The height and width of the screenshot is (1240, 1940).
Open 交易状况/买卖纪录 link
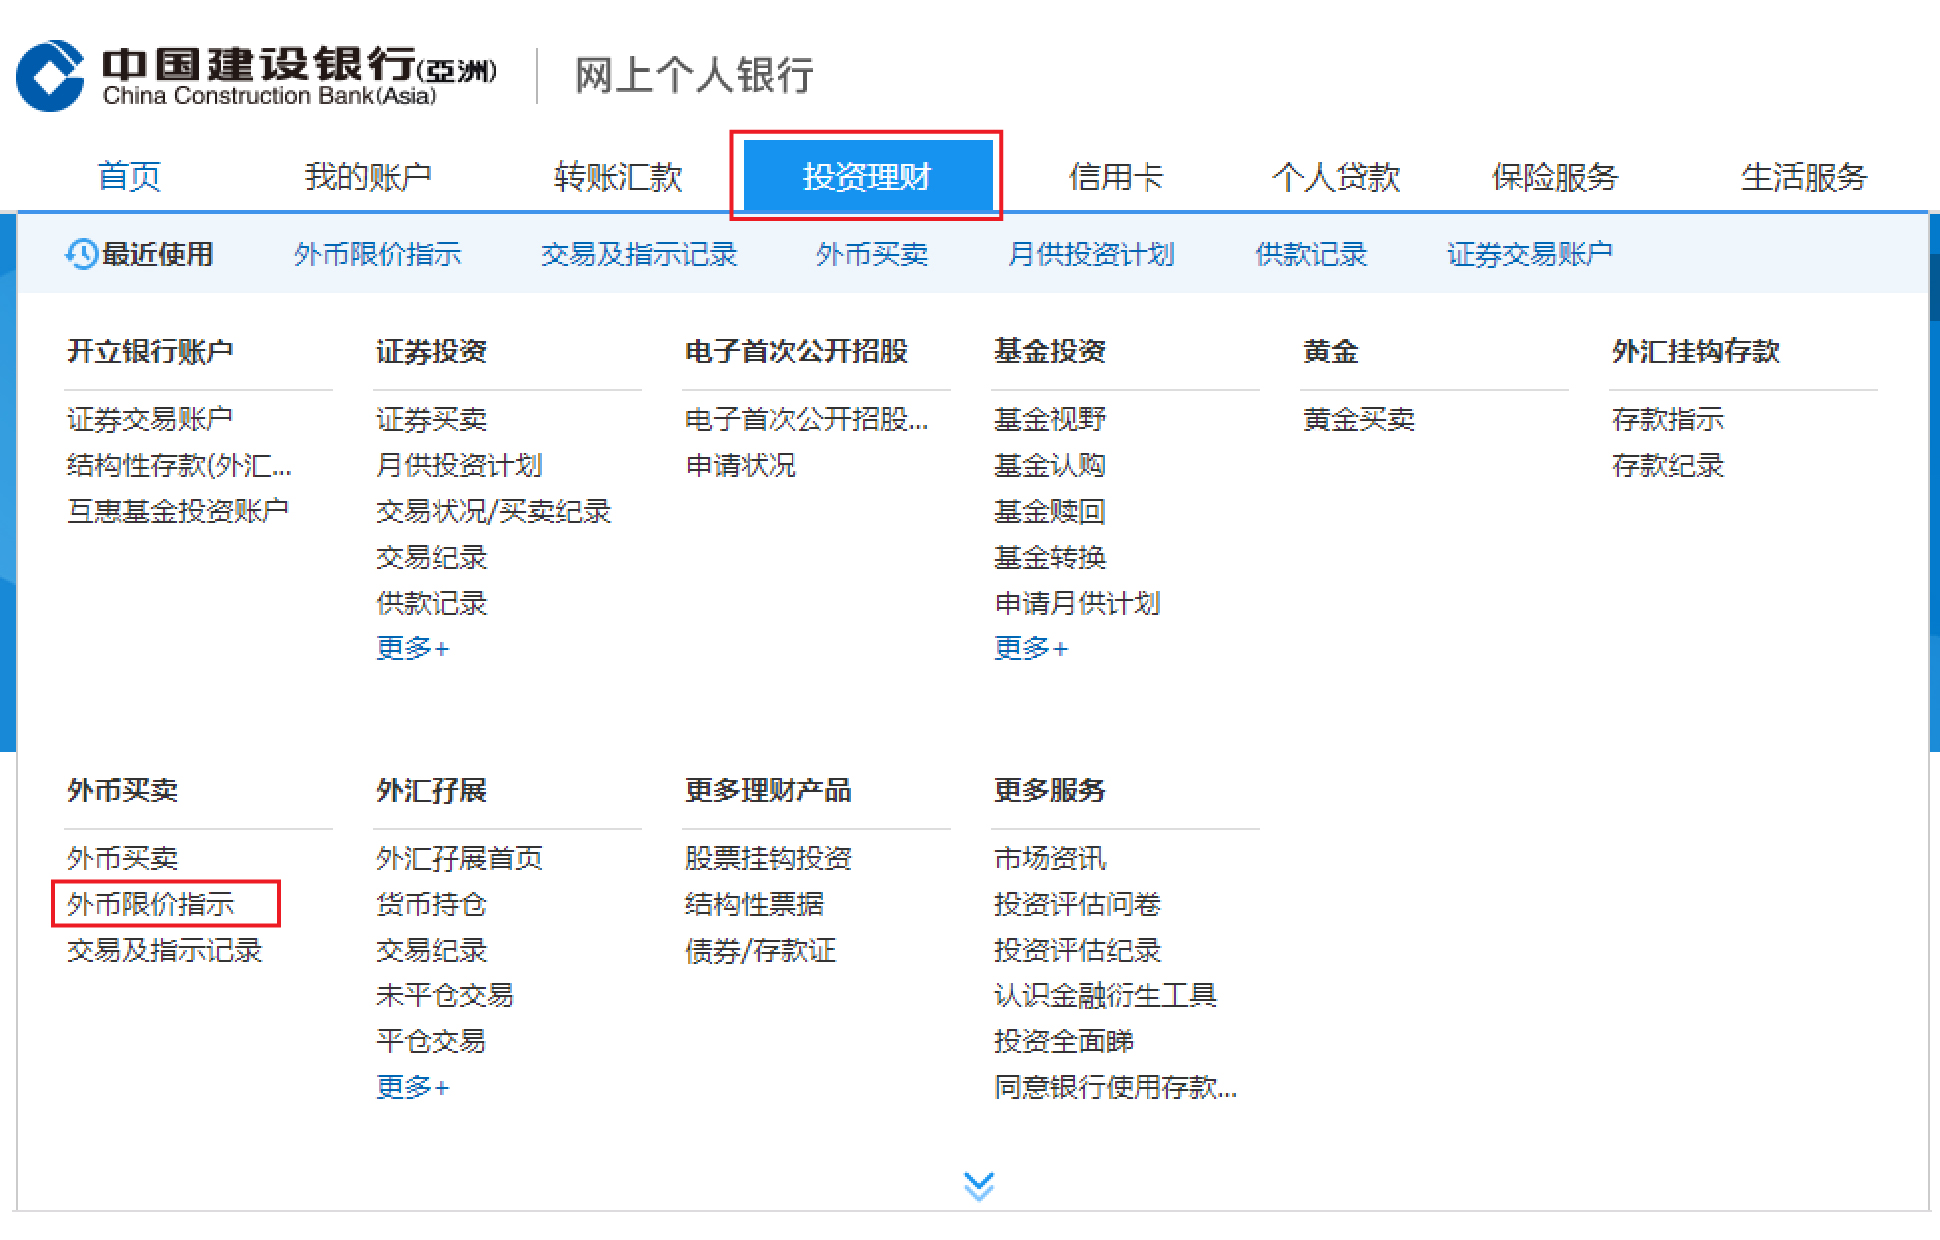[494, 511]
